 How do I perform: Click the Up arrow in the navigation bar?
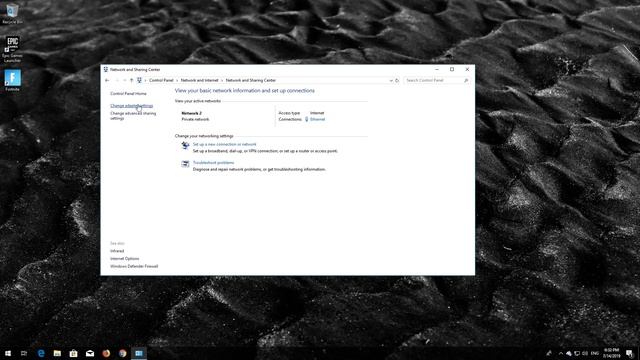click(131, 80)
